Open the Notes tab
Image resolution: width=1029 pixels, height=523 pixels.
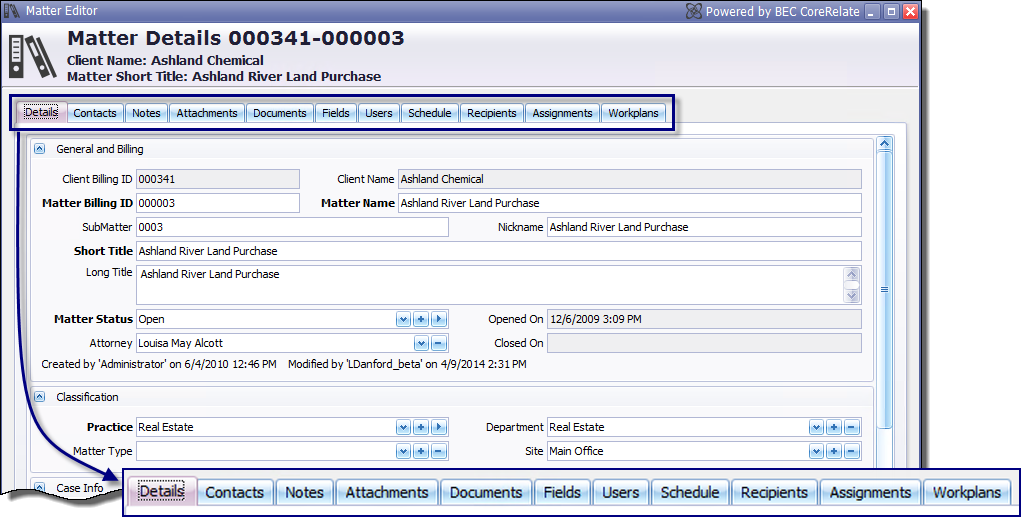click(146, 113)
